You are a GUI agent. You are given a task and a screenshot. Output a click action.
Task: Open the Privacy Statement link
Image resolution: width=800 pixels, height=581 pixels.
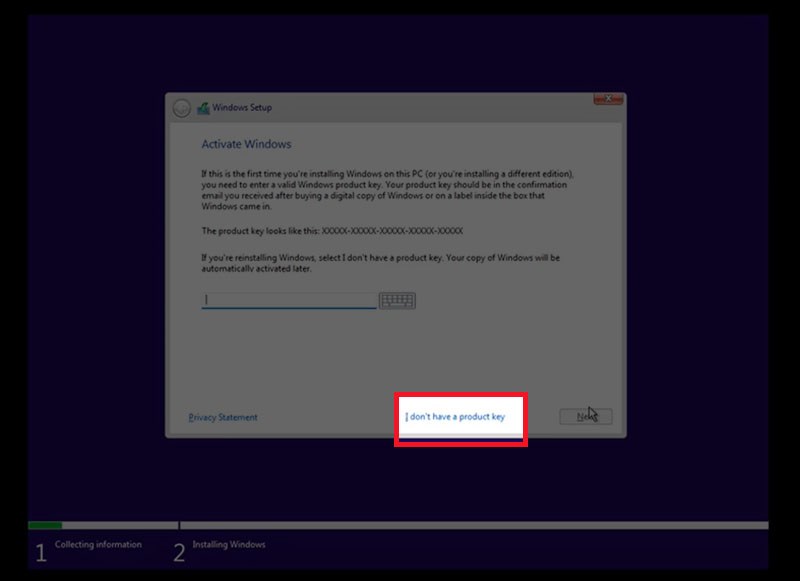(x=223, y=417)
